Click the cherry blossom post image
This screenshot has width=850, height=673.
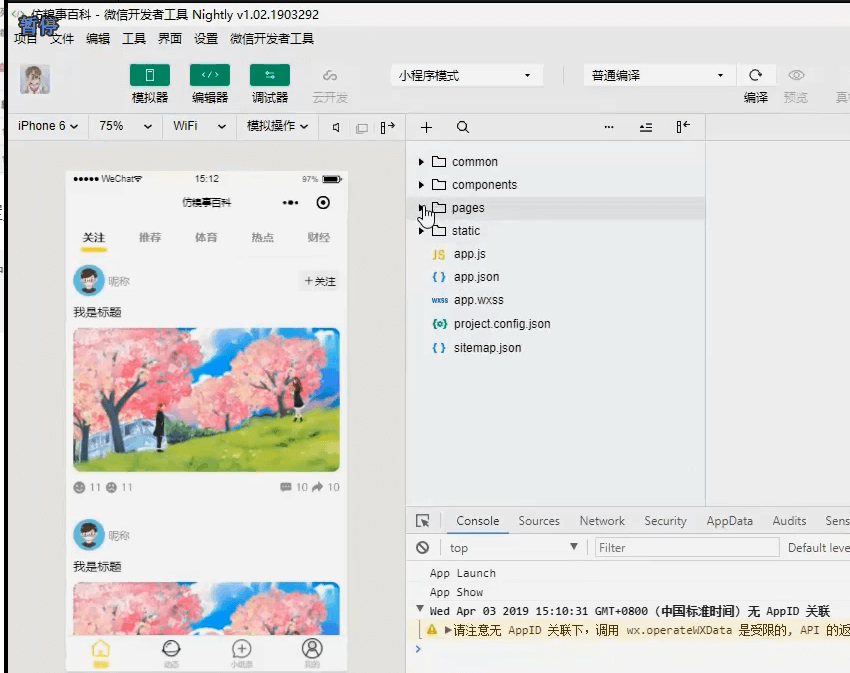(x=206, y=399)
